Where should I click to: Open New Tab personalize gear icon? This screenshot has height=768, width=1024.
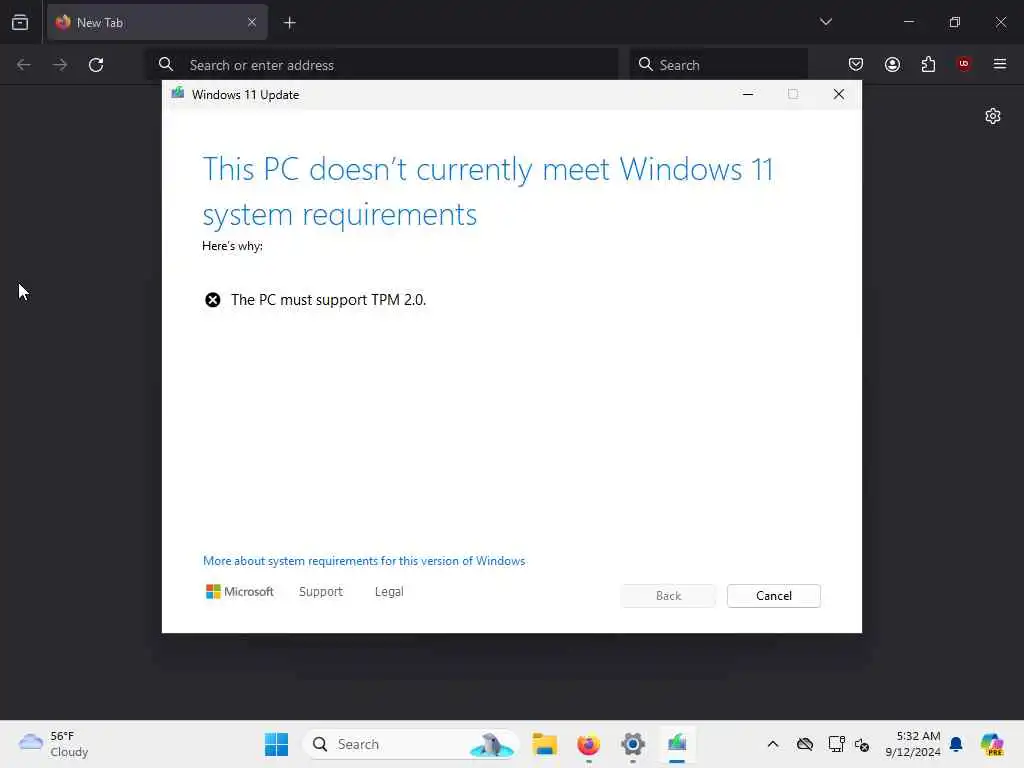pos(993,116)
